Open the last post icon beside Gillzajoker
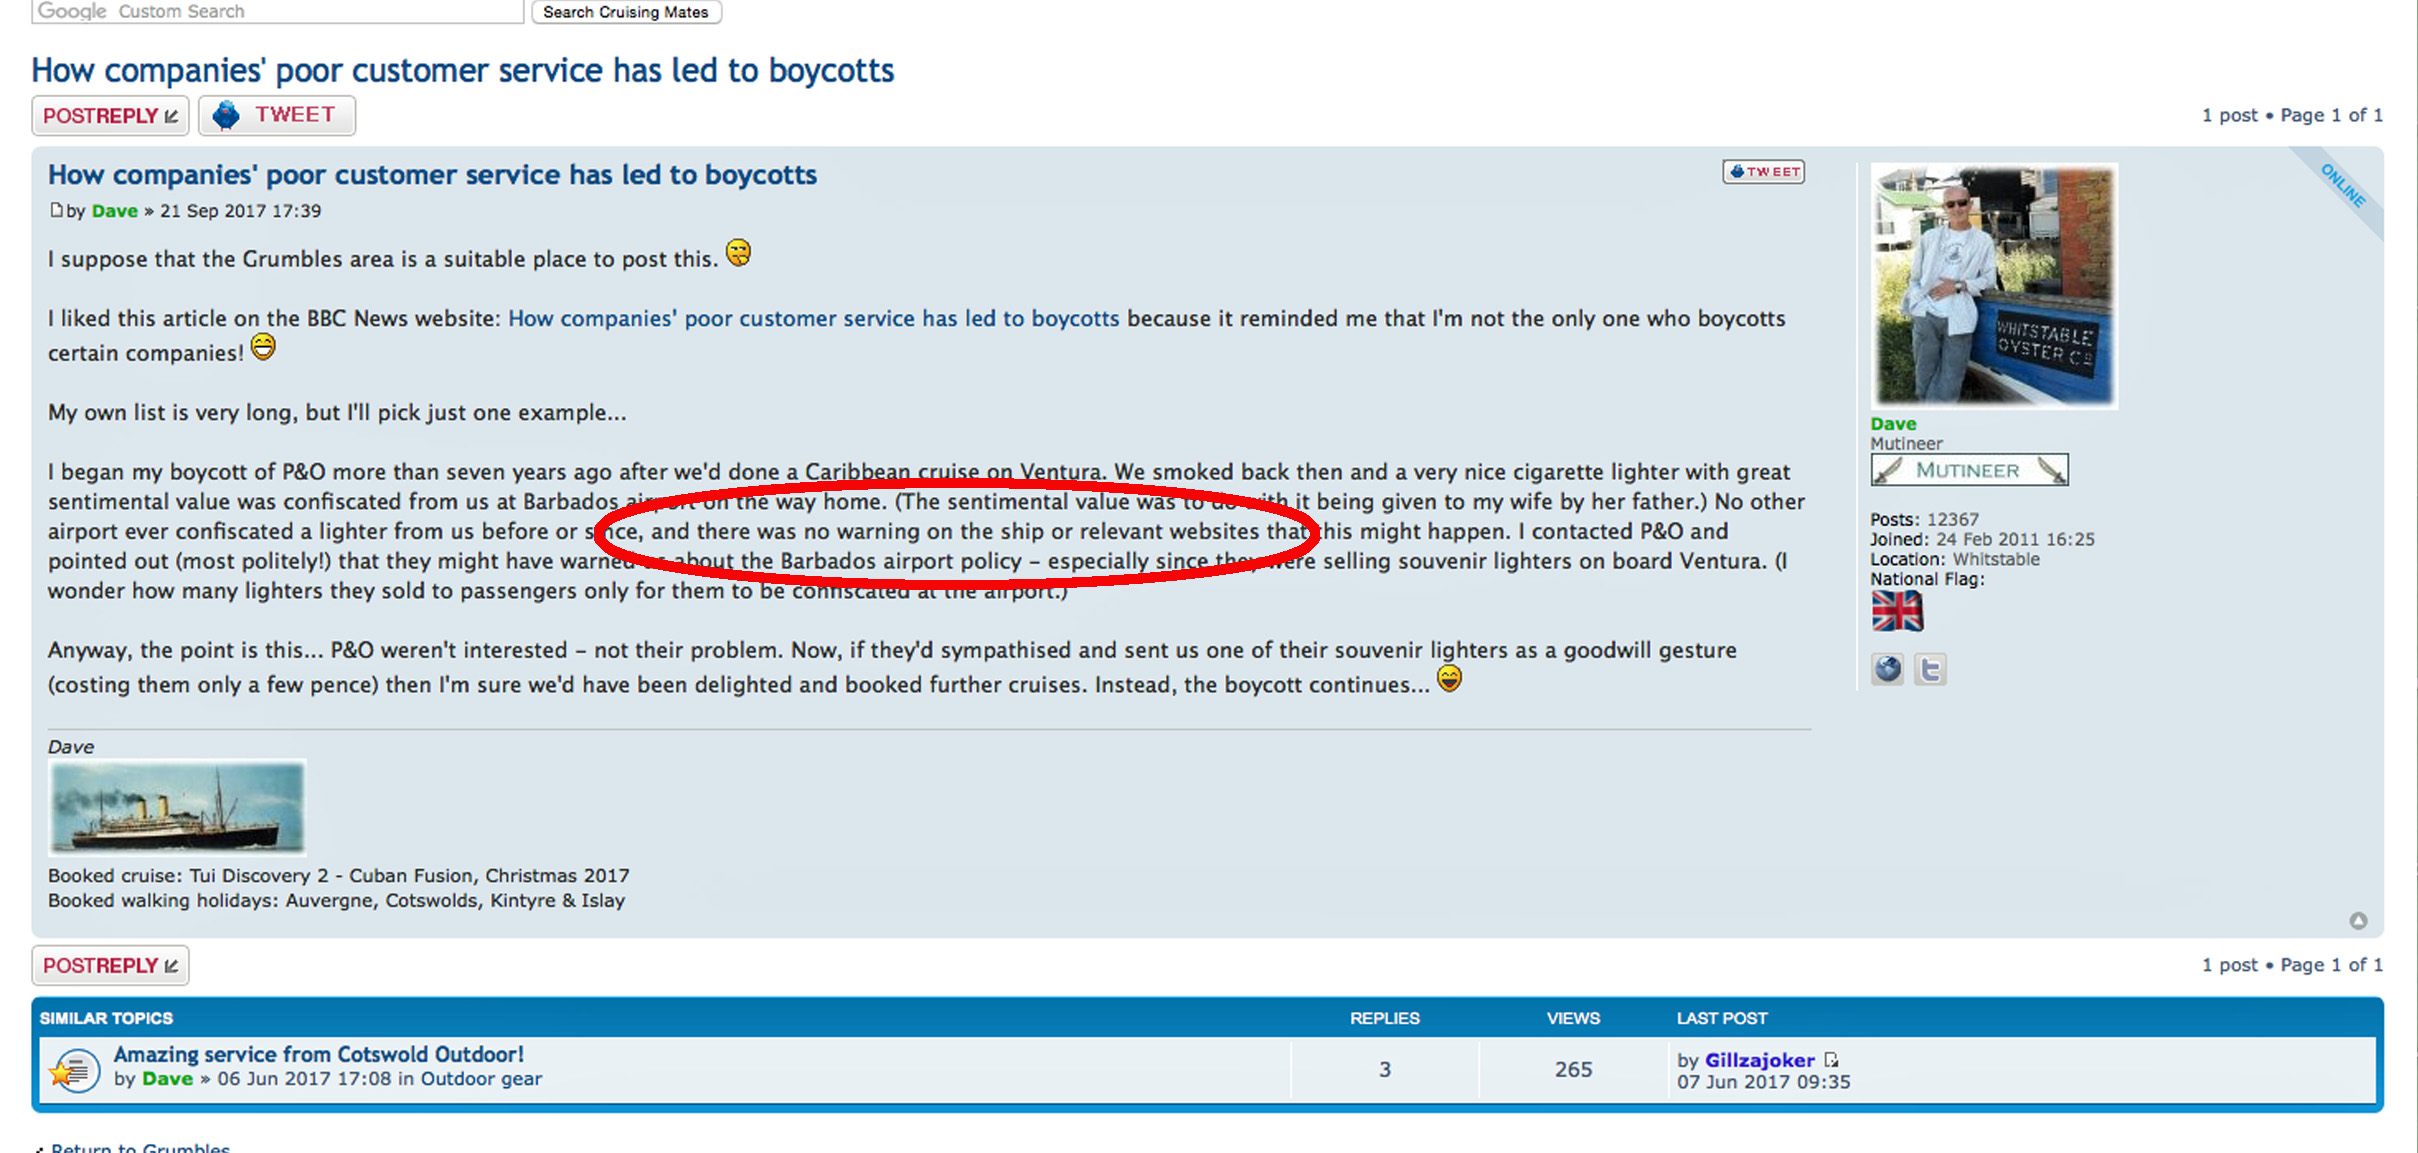Image resolution: width=2418 pixels, height=1153 pixels. [x=1831, y=1060]
